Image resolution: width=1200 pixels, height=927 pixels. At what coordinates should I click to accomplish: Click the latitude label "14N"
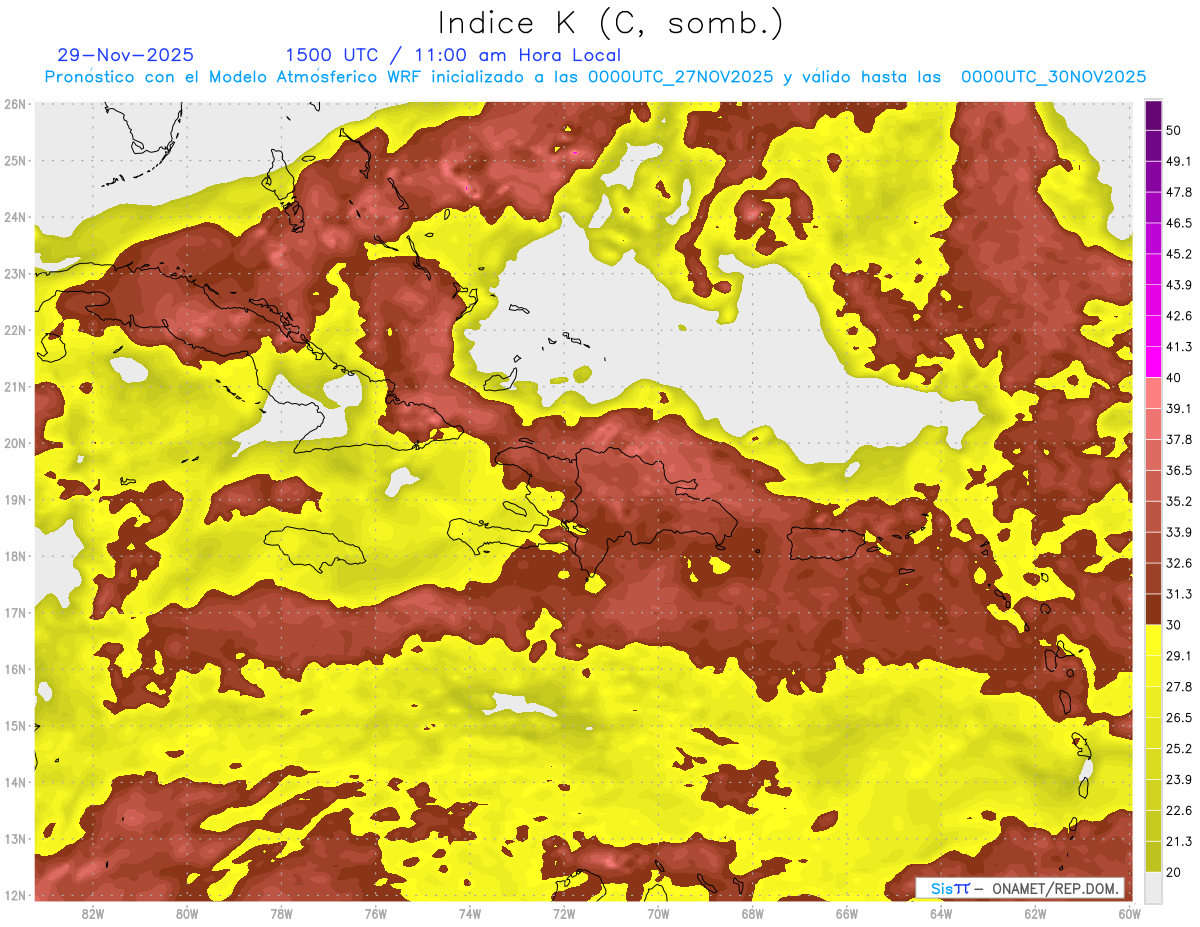pyautogui.click(x=15, y=782)
